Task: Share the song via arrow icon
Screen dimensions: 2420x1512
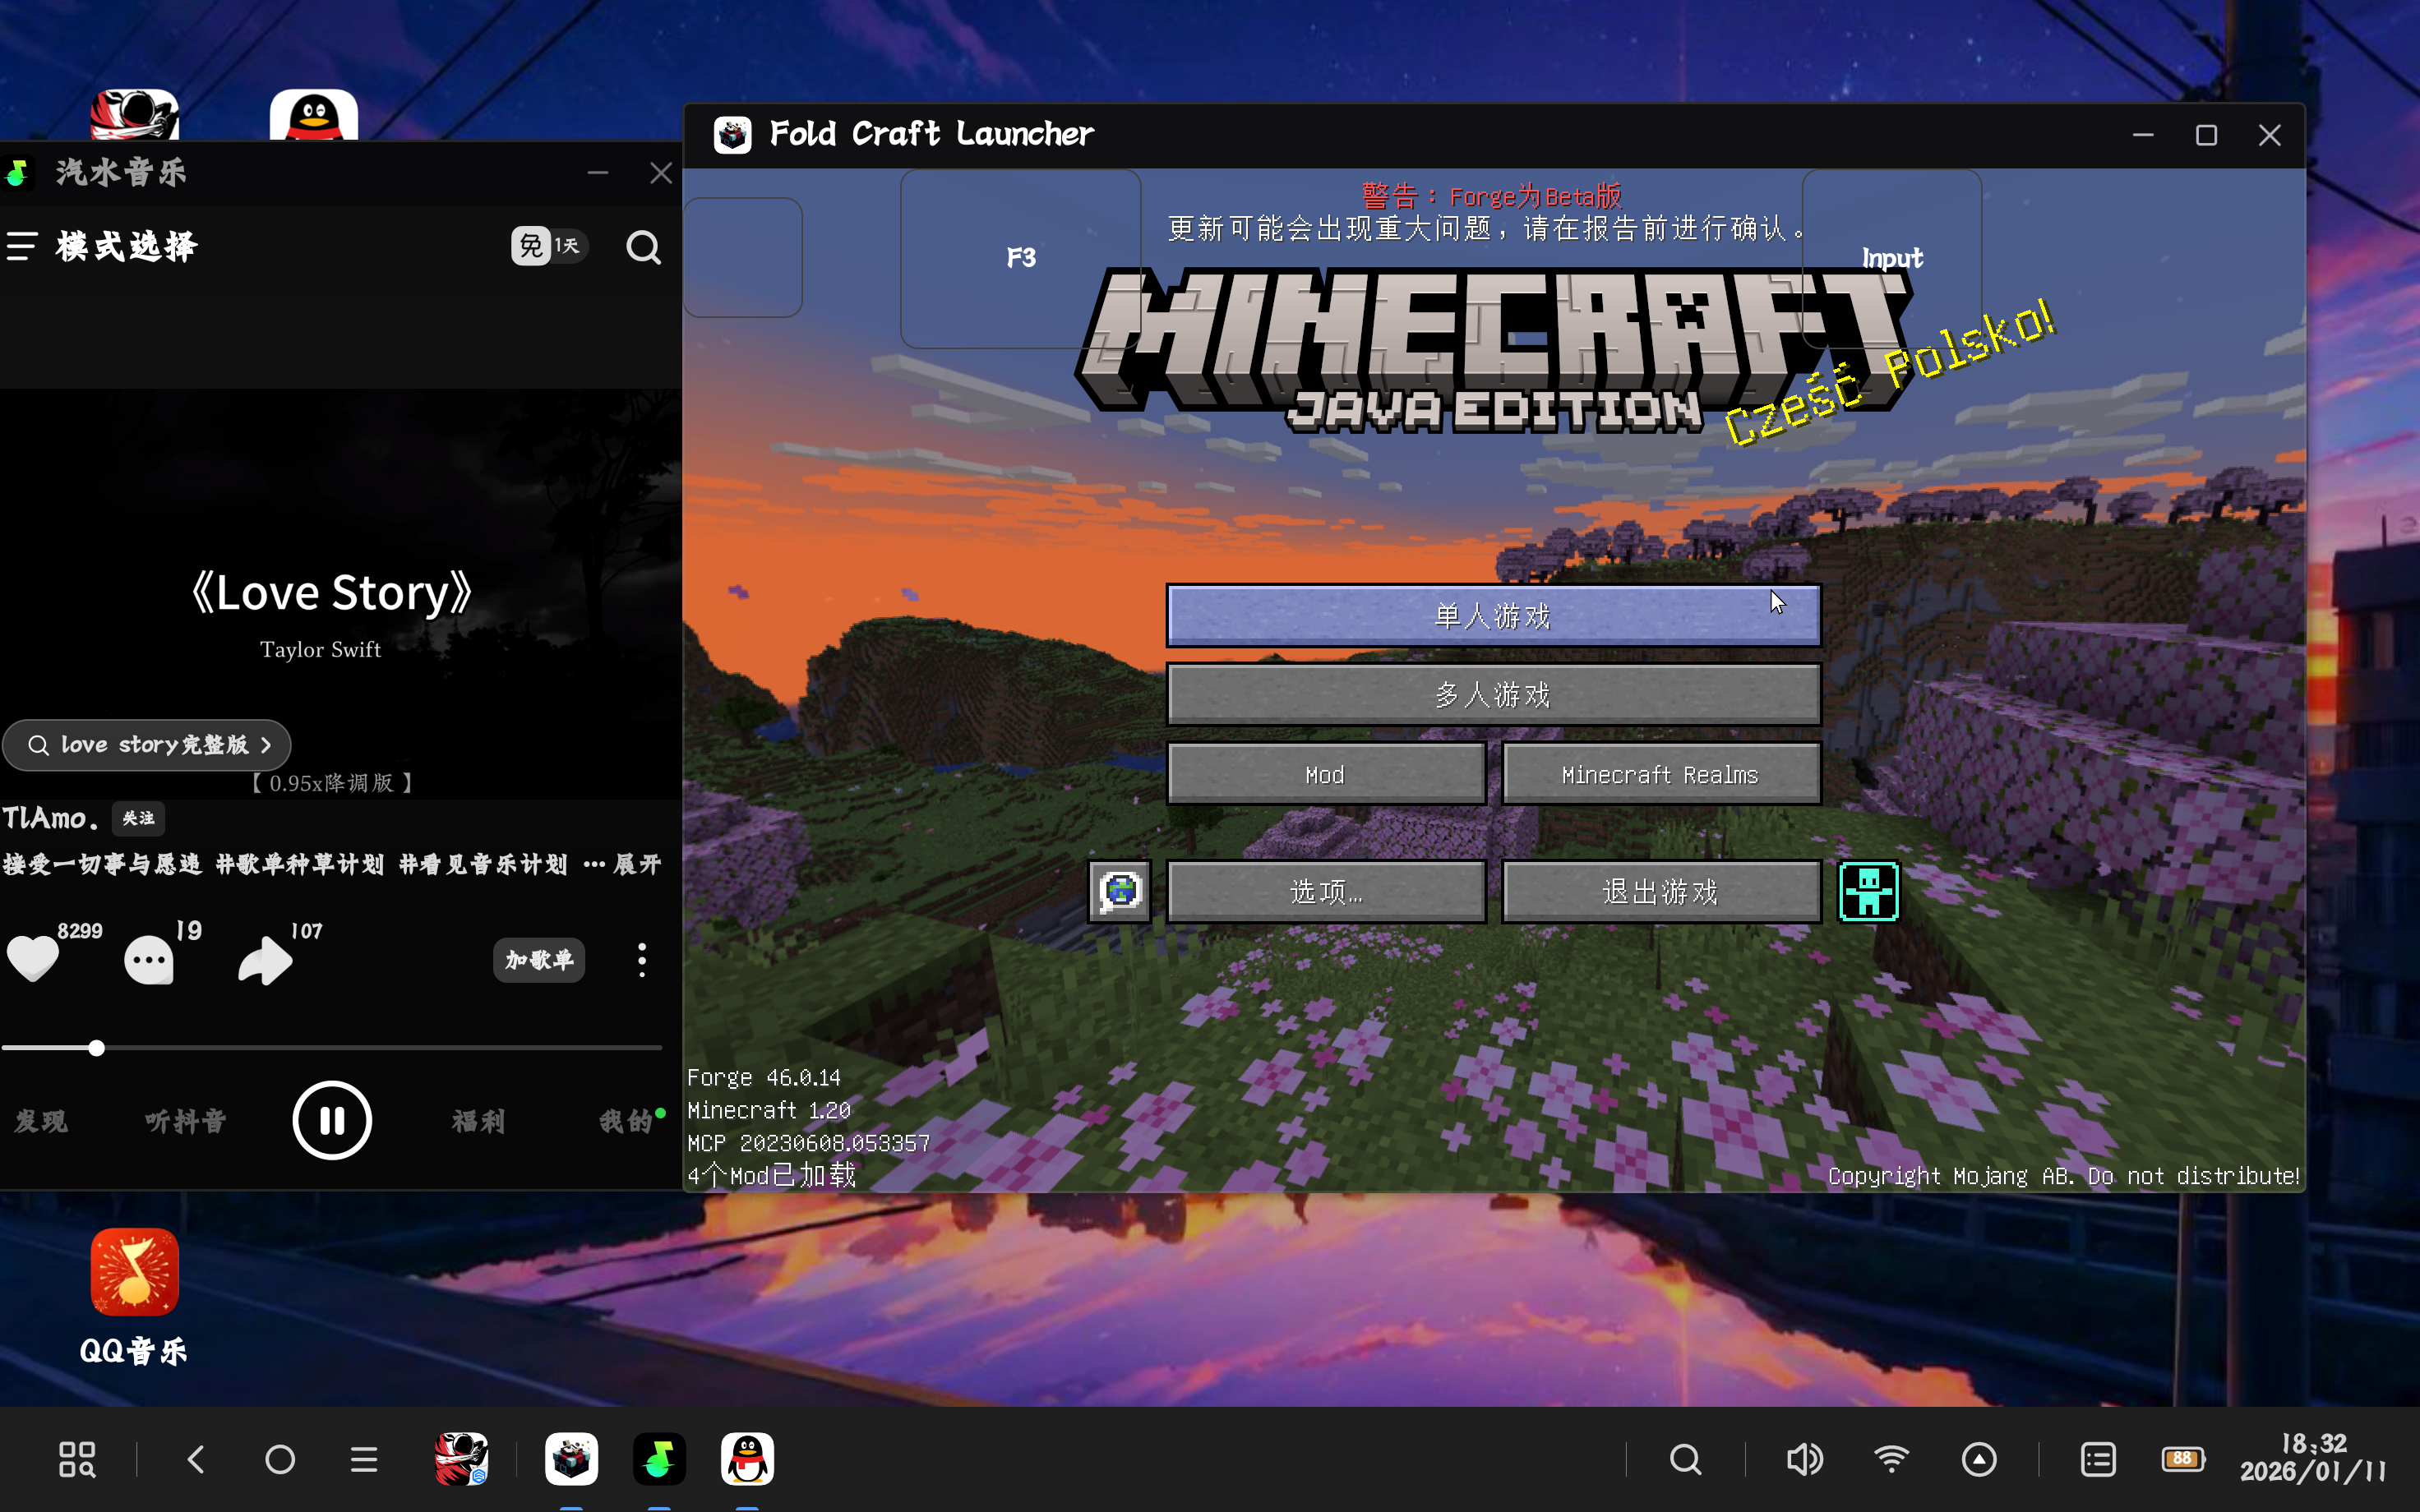Action: tap(265, 960)
